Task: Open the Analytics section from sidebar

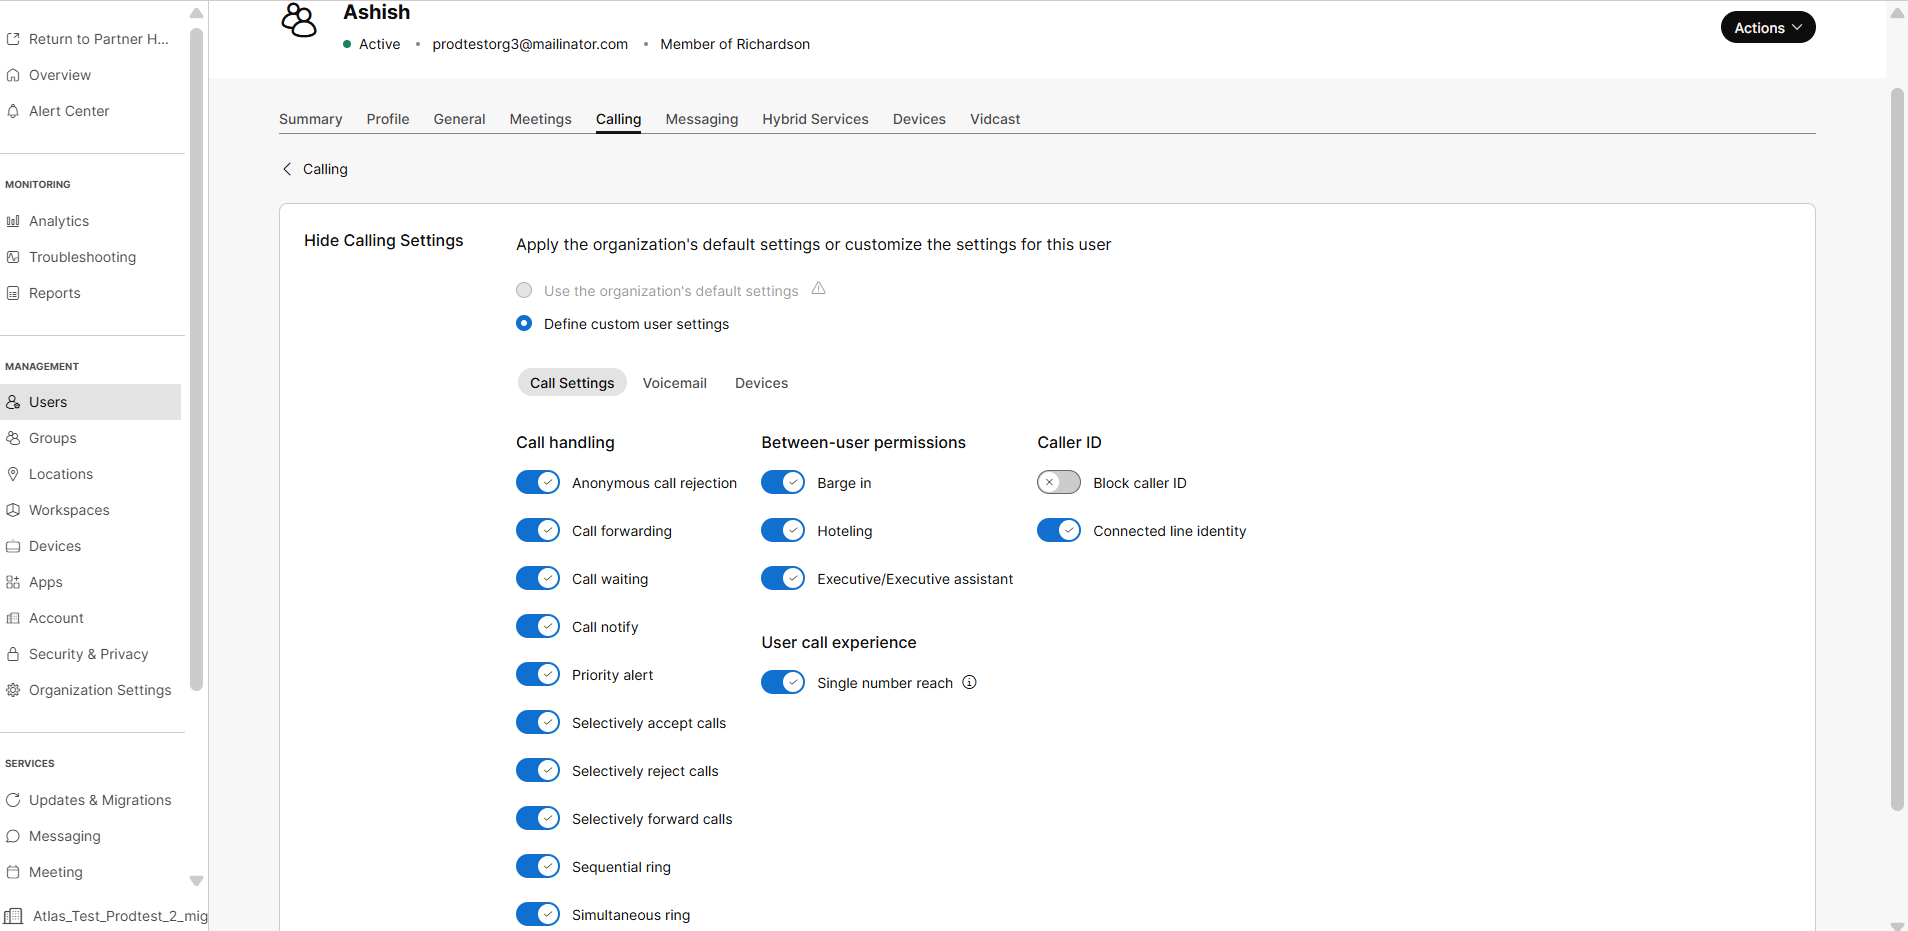Action: point(60,221)
